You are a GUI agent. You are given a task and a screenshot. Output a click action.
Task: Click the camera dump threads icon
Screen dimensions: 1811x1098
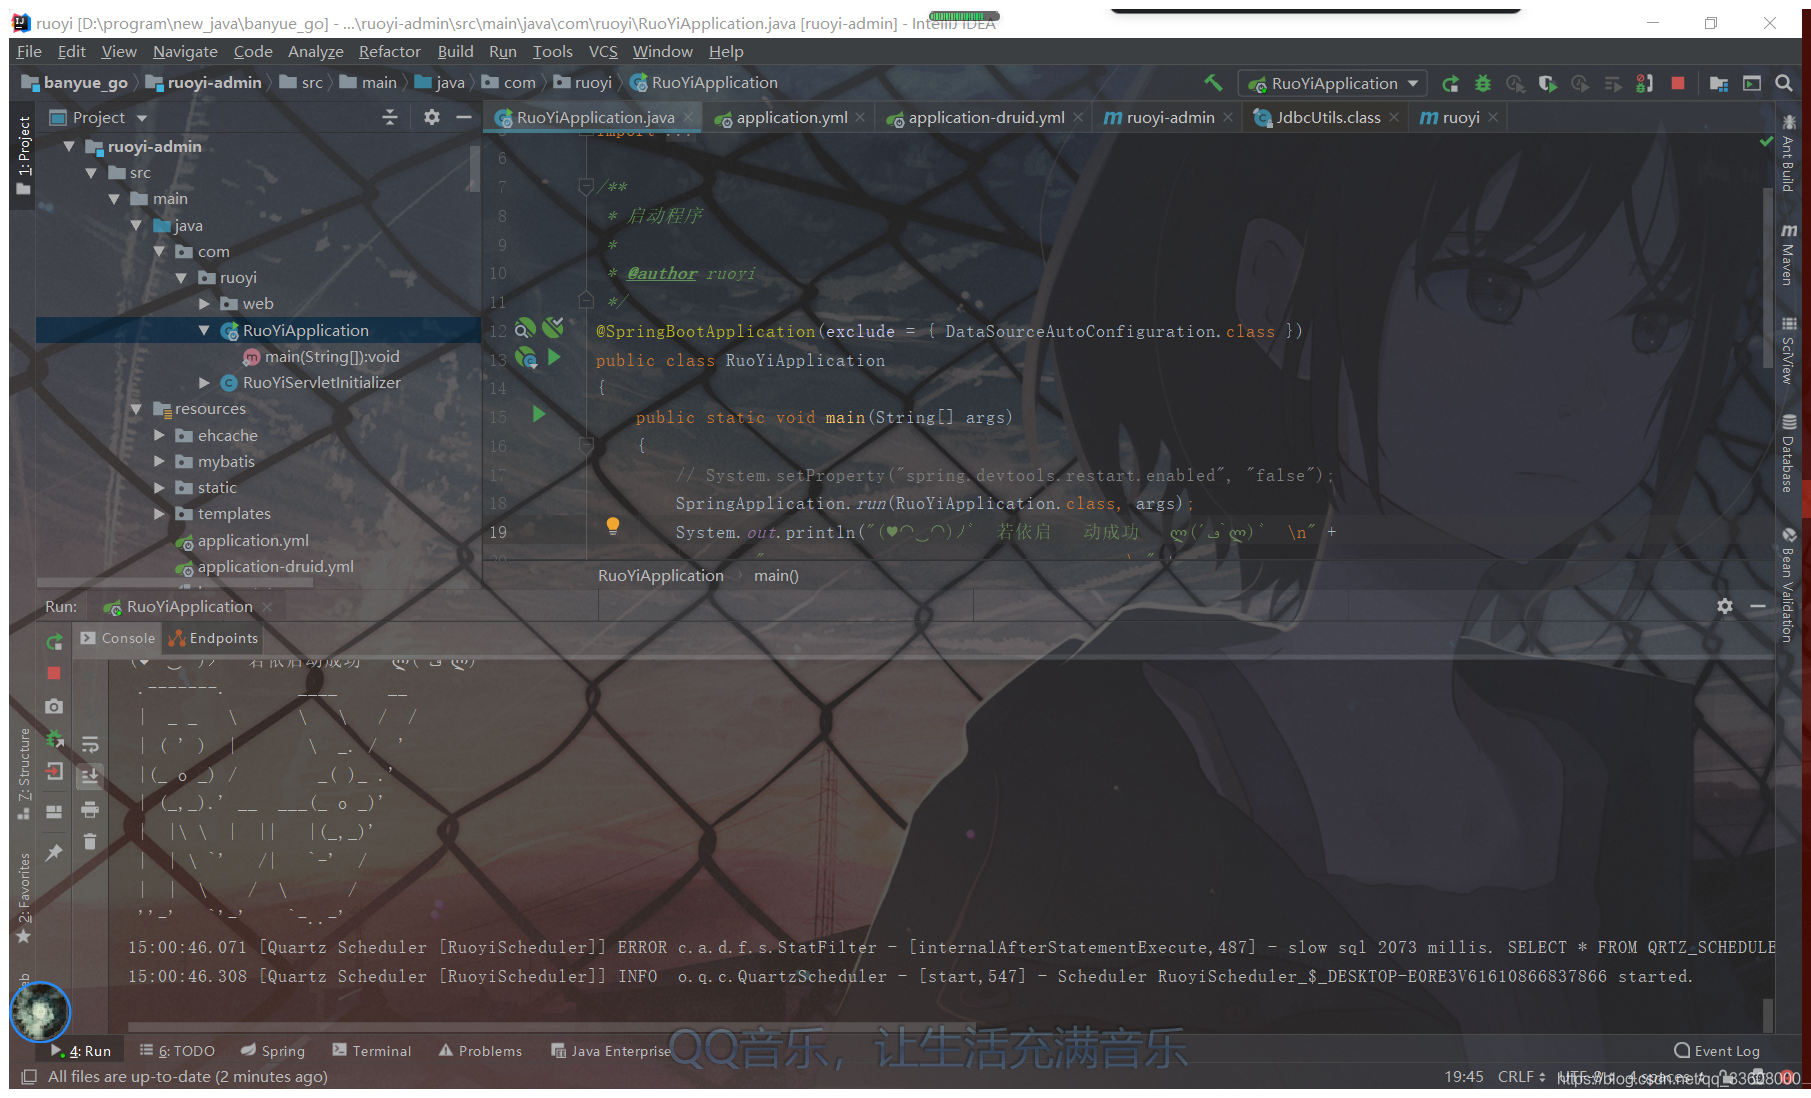(54, 706)
